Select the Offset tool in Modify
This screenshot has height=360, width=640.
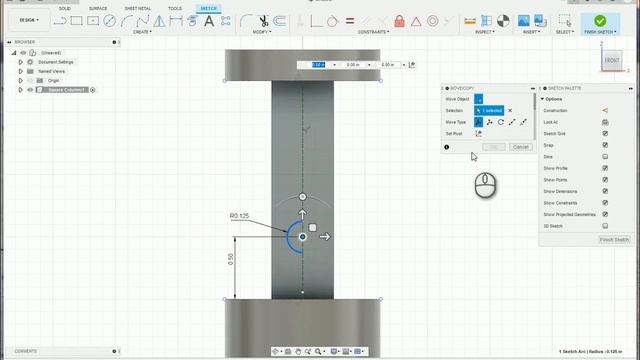click(280, 21)
